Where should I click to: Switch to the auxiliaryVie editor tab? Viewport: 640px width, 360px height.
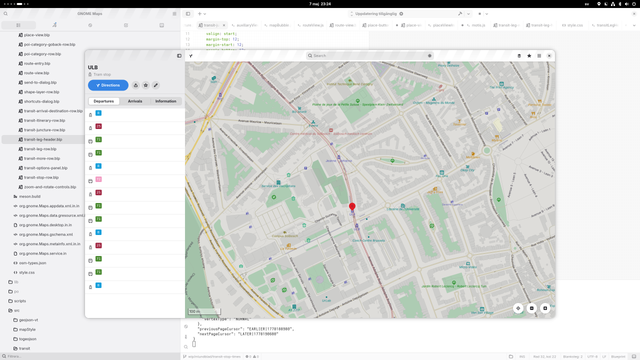coord(244,25)
